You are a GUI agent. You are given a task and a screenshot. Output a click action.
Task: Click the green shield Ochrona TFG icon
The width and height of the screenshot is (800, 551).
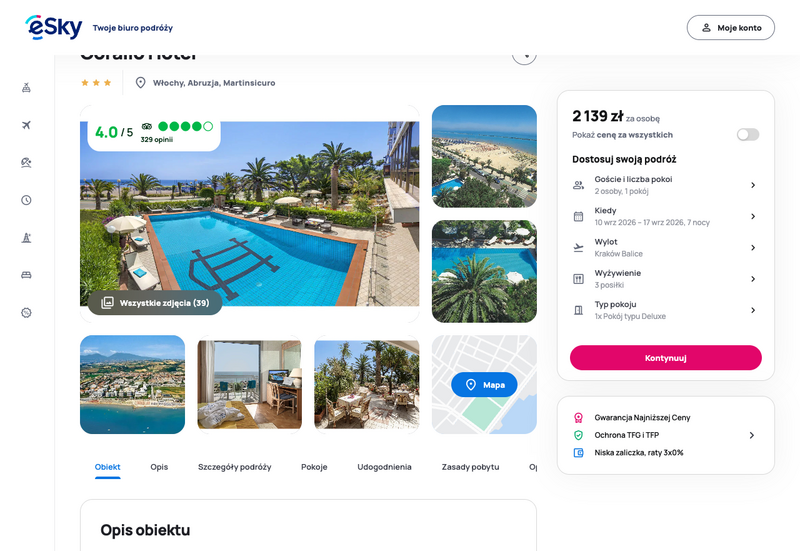tap(578, 435)
